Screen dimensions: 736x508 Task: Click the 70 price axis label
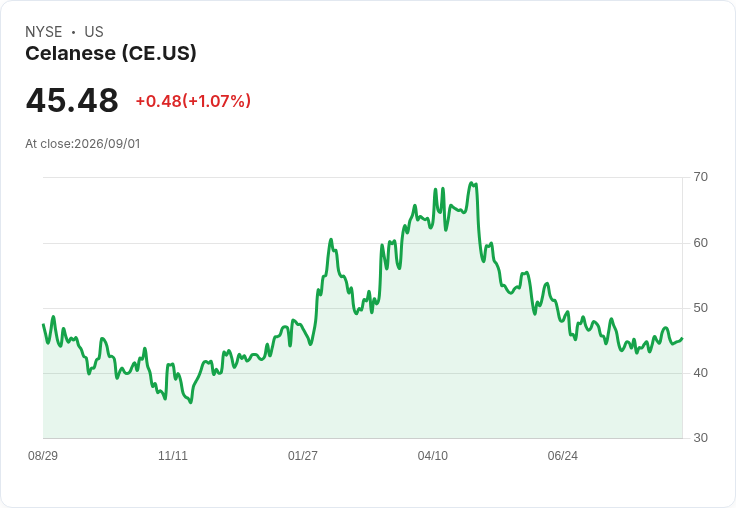[x=700, y=177]
